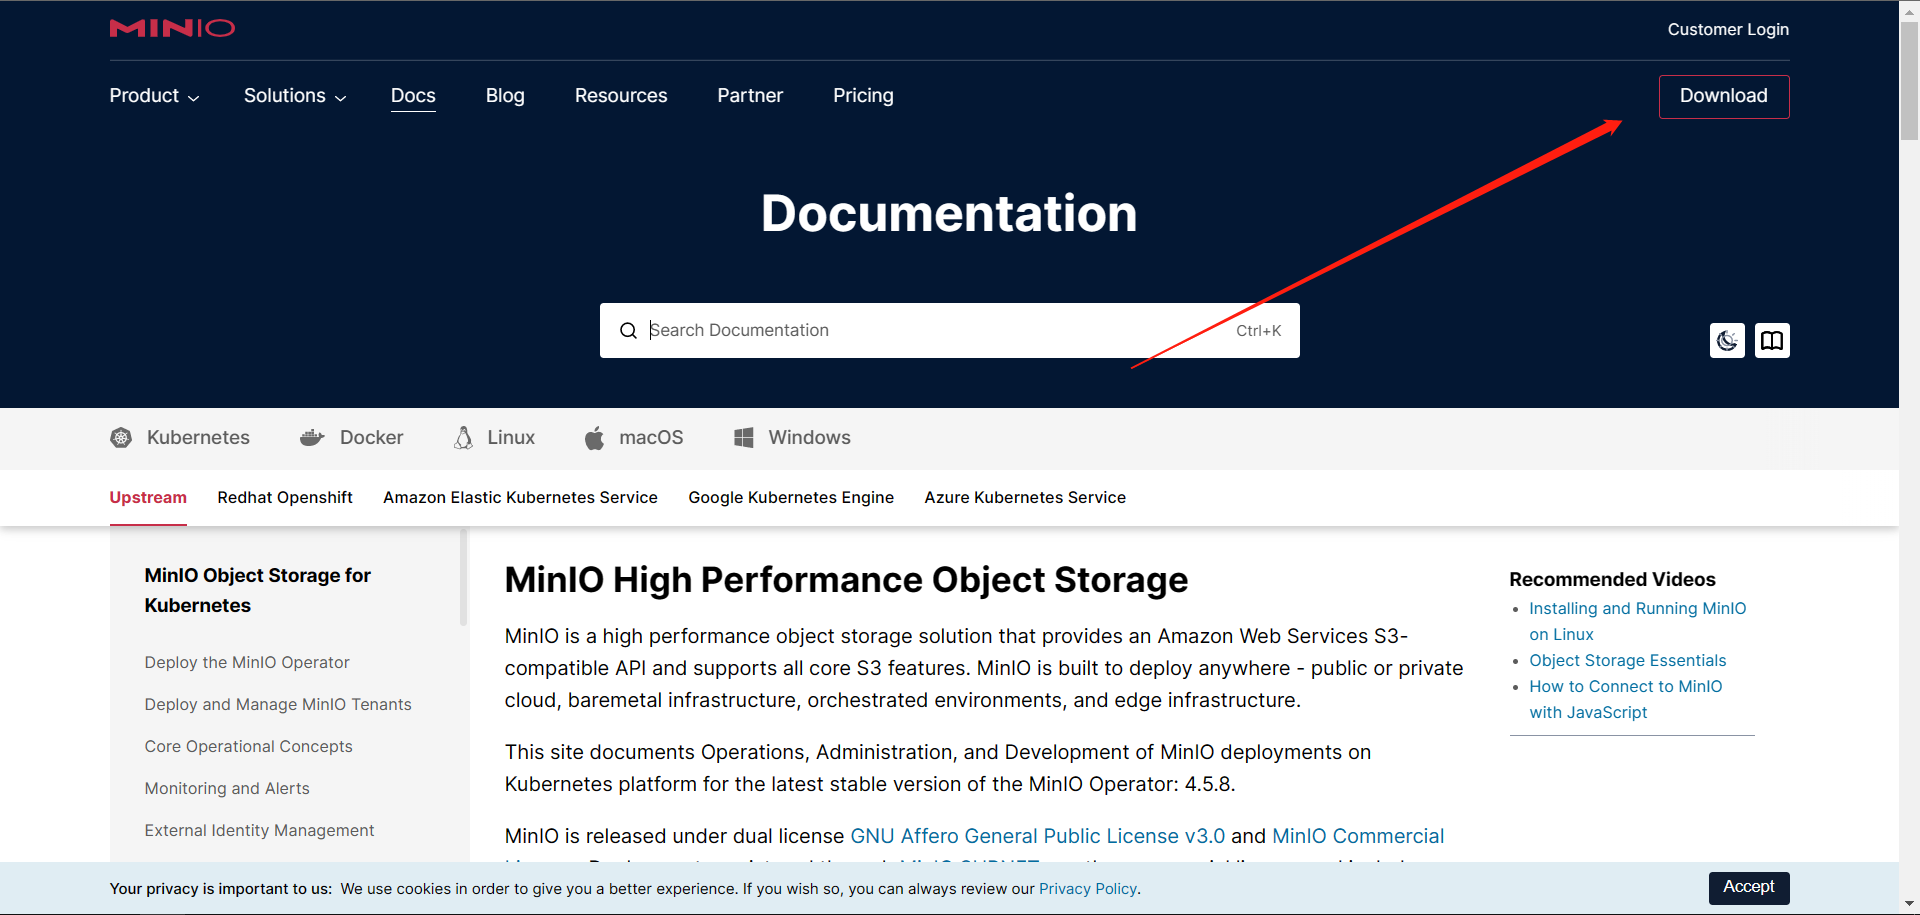Switch to Google Kubernetes Engine tab
Screen dimensions: 1920x915
791,498
